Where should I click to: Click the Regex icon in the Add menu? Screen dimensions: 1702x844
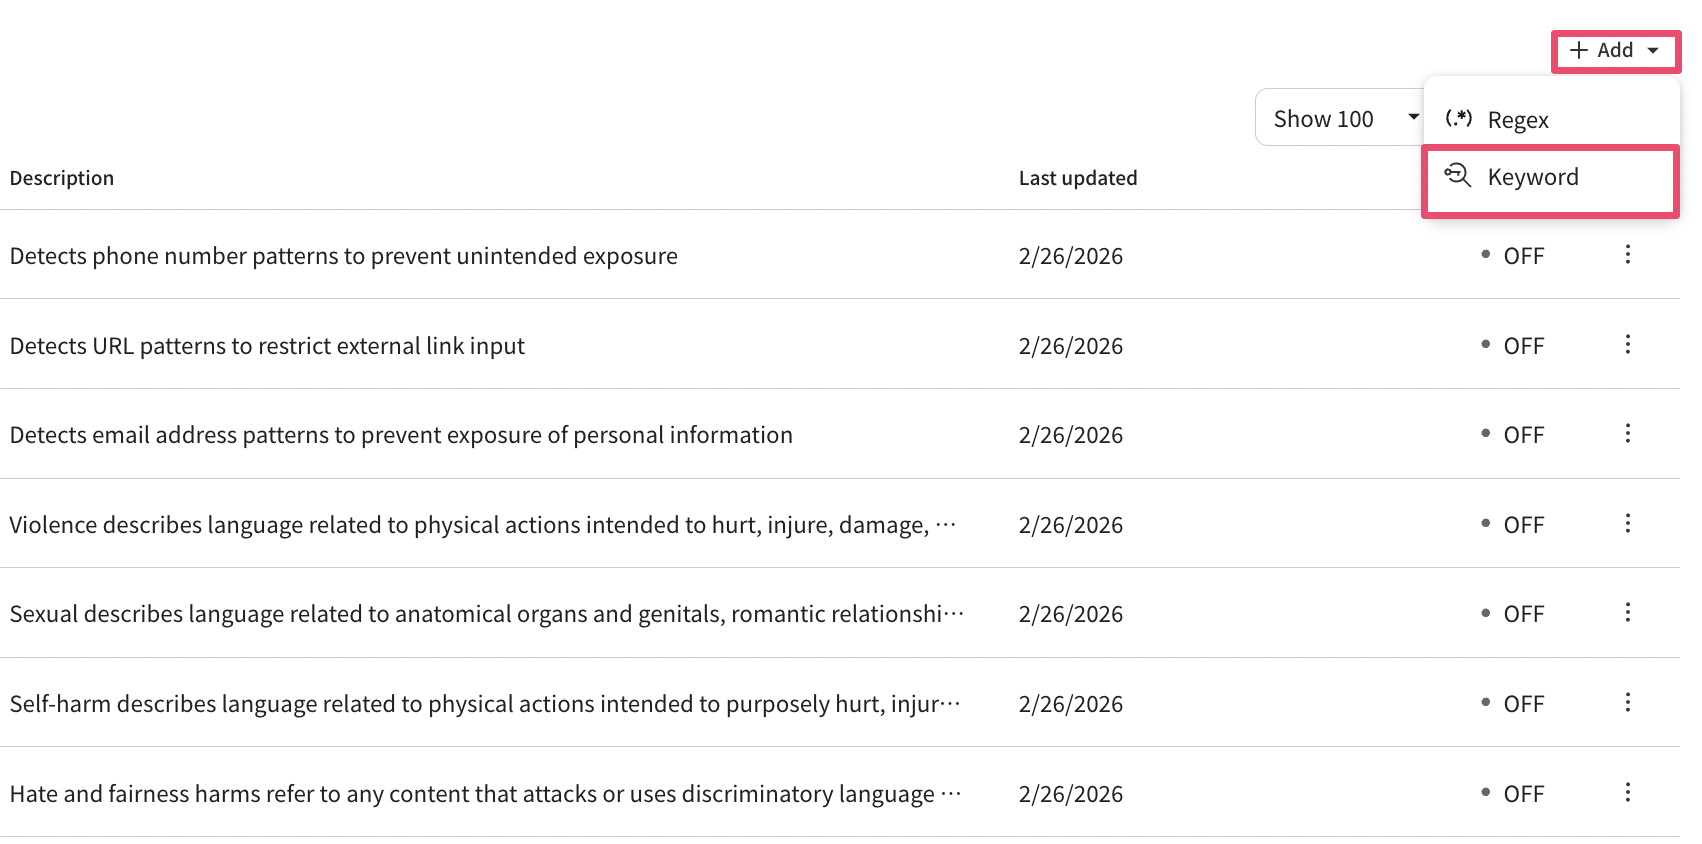tap(1459, 119)
